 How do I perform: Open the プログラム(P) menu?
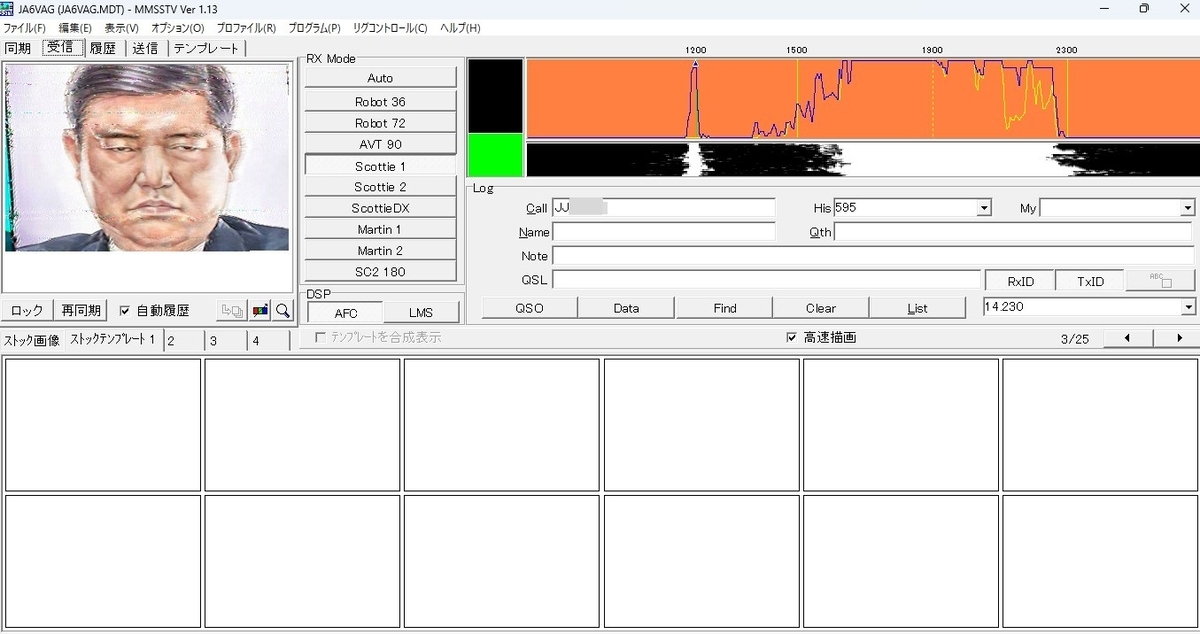pyautogui.click(x=314, y=28)
